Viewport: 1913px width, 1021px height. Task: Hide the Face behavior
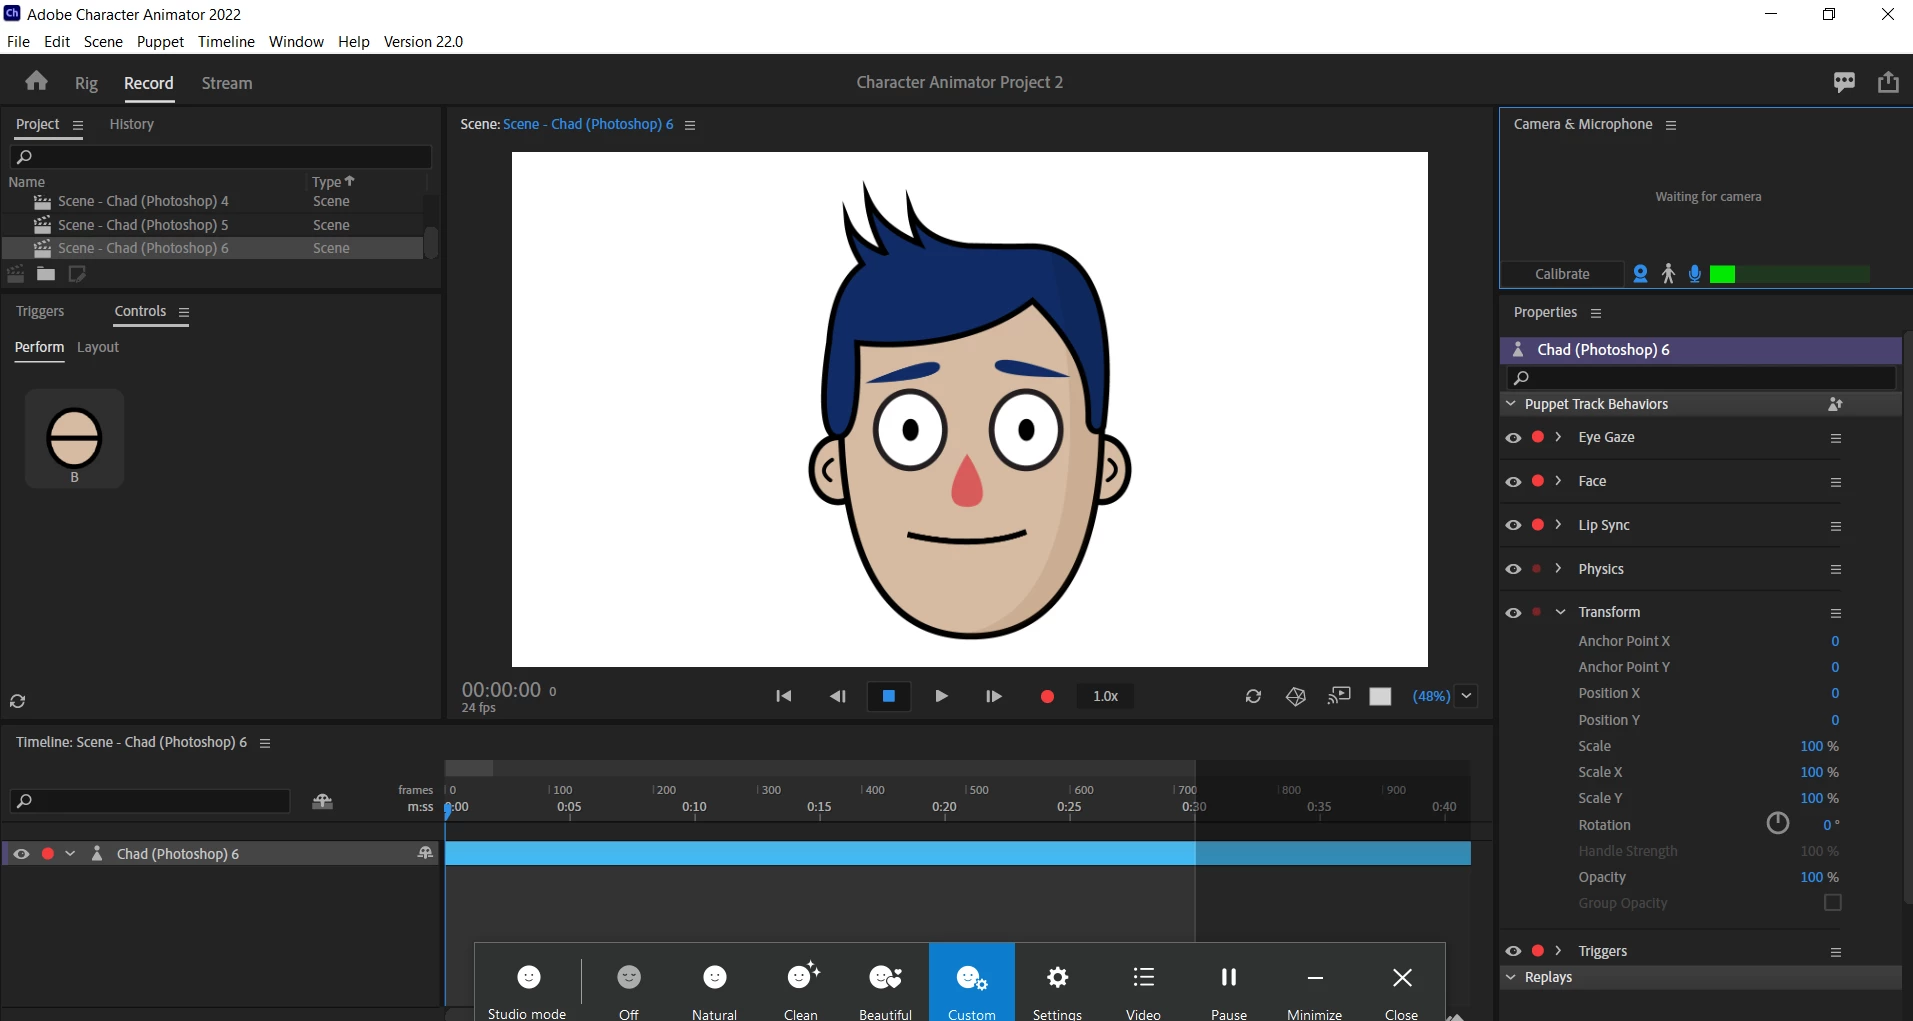tap(1513, 482)
